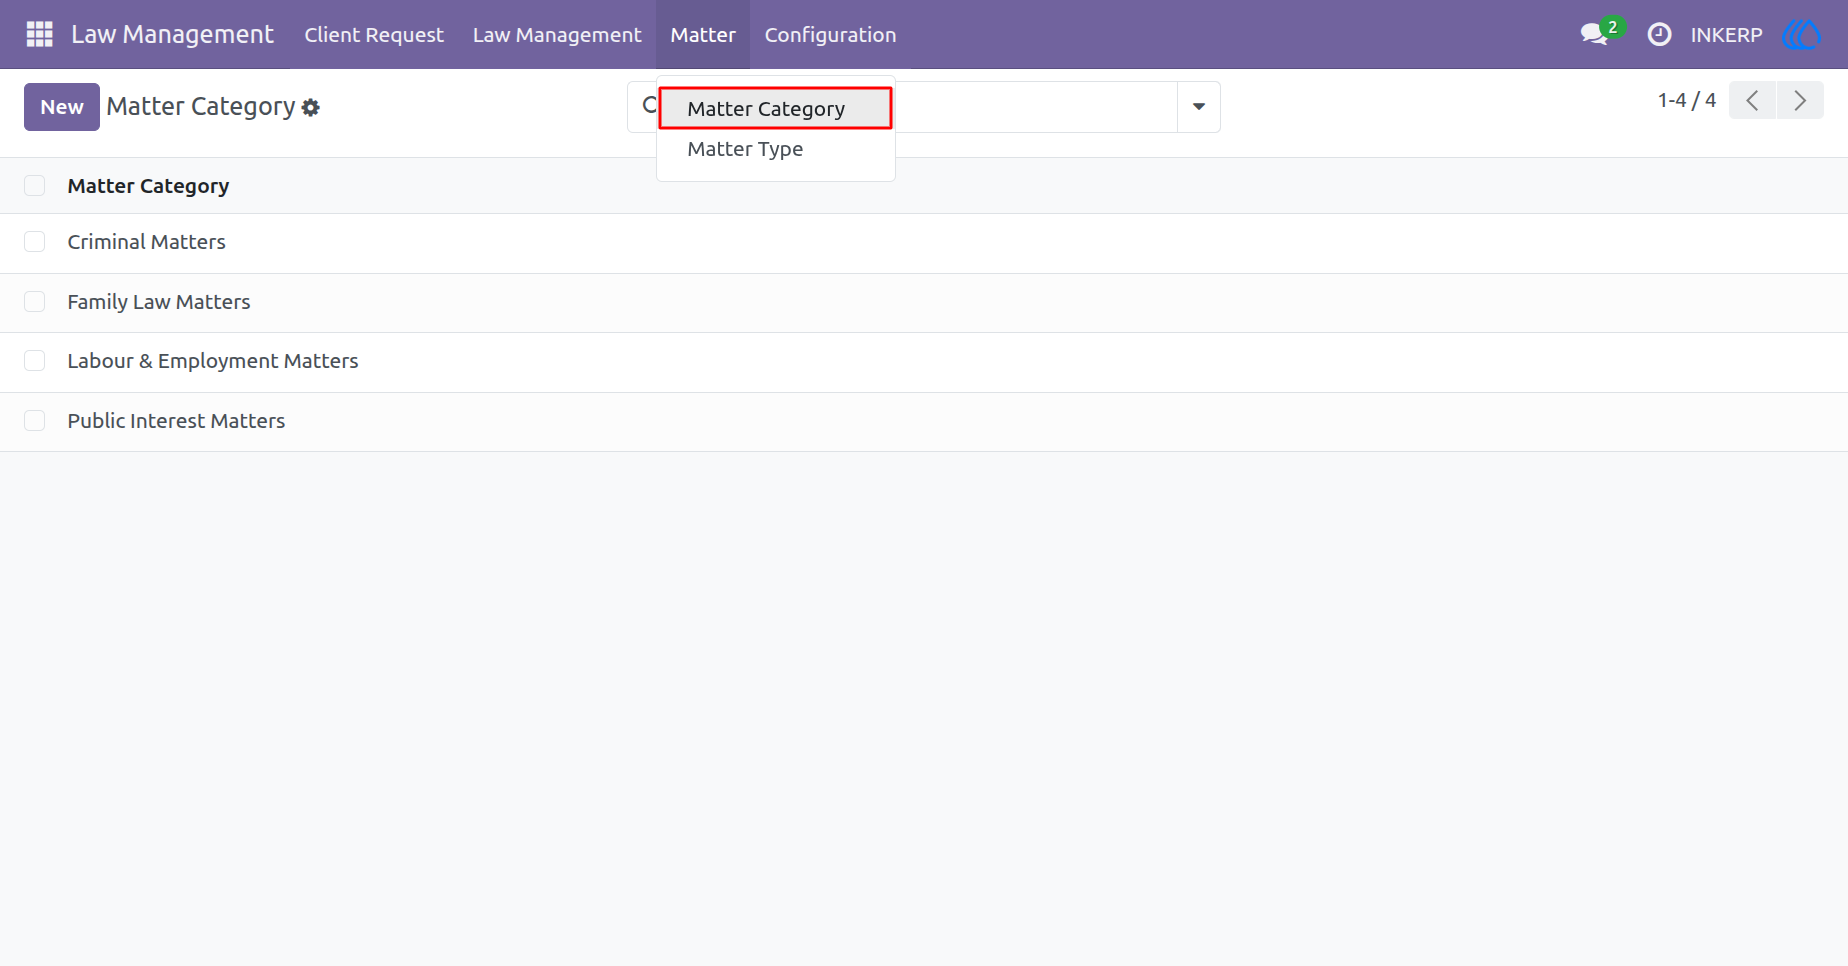Go to previous page with left chevron
This screenshot has width=1848, height=966.
[x=1752, y=100]
